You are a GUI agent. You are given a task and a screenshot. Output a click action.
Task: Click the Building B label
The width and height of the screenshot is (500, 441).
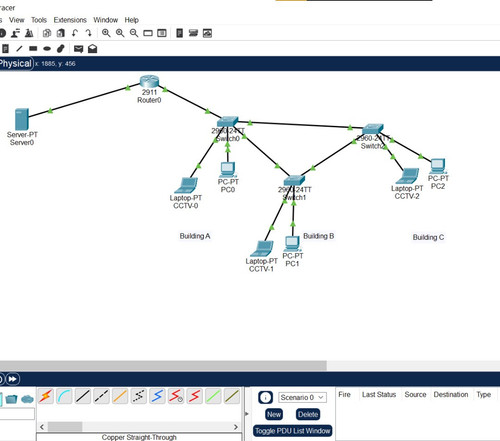pos(318,236)
